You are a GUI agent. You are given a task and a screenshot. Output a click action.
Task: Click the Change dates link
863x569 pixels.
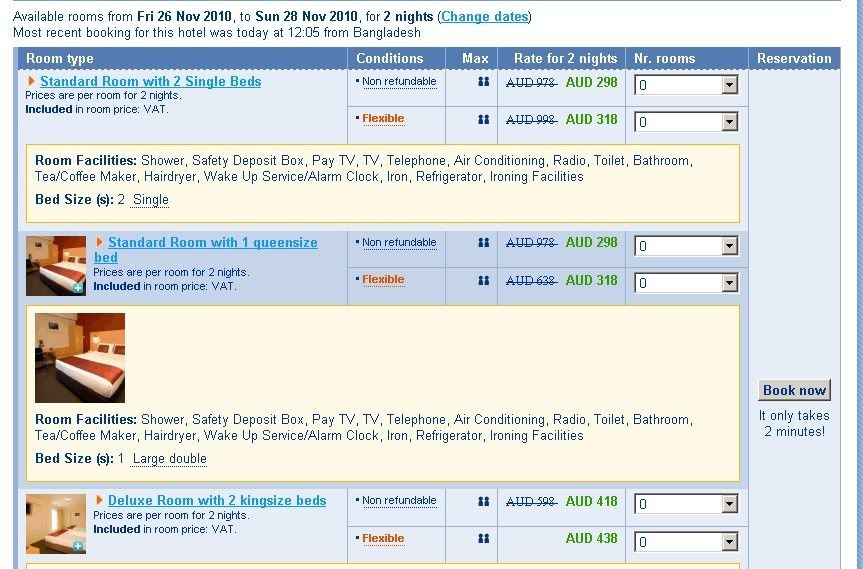[484, 17]
